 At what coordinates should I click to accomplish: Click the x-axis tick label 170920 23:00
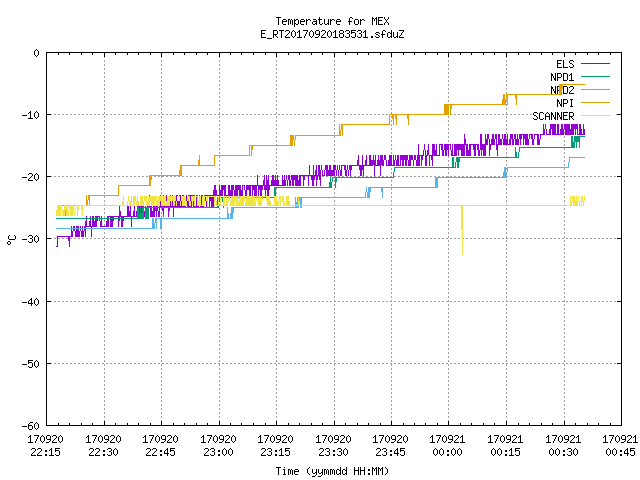(218, 446)
